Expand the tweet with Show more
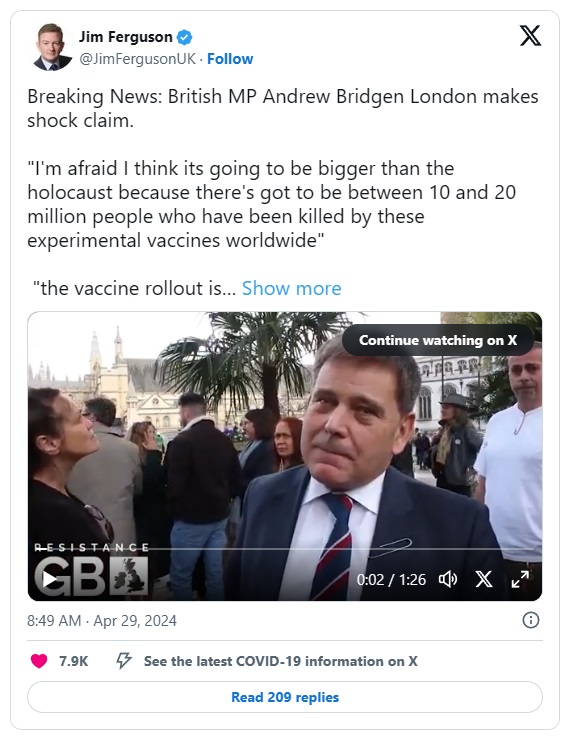Viewport: 565px width, 739px height. click(x=291, y=288)
